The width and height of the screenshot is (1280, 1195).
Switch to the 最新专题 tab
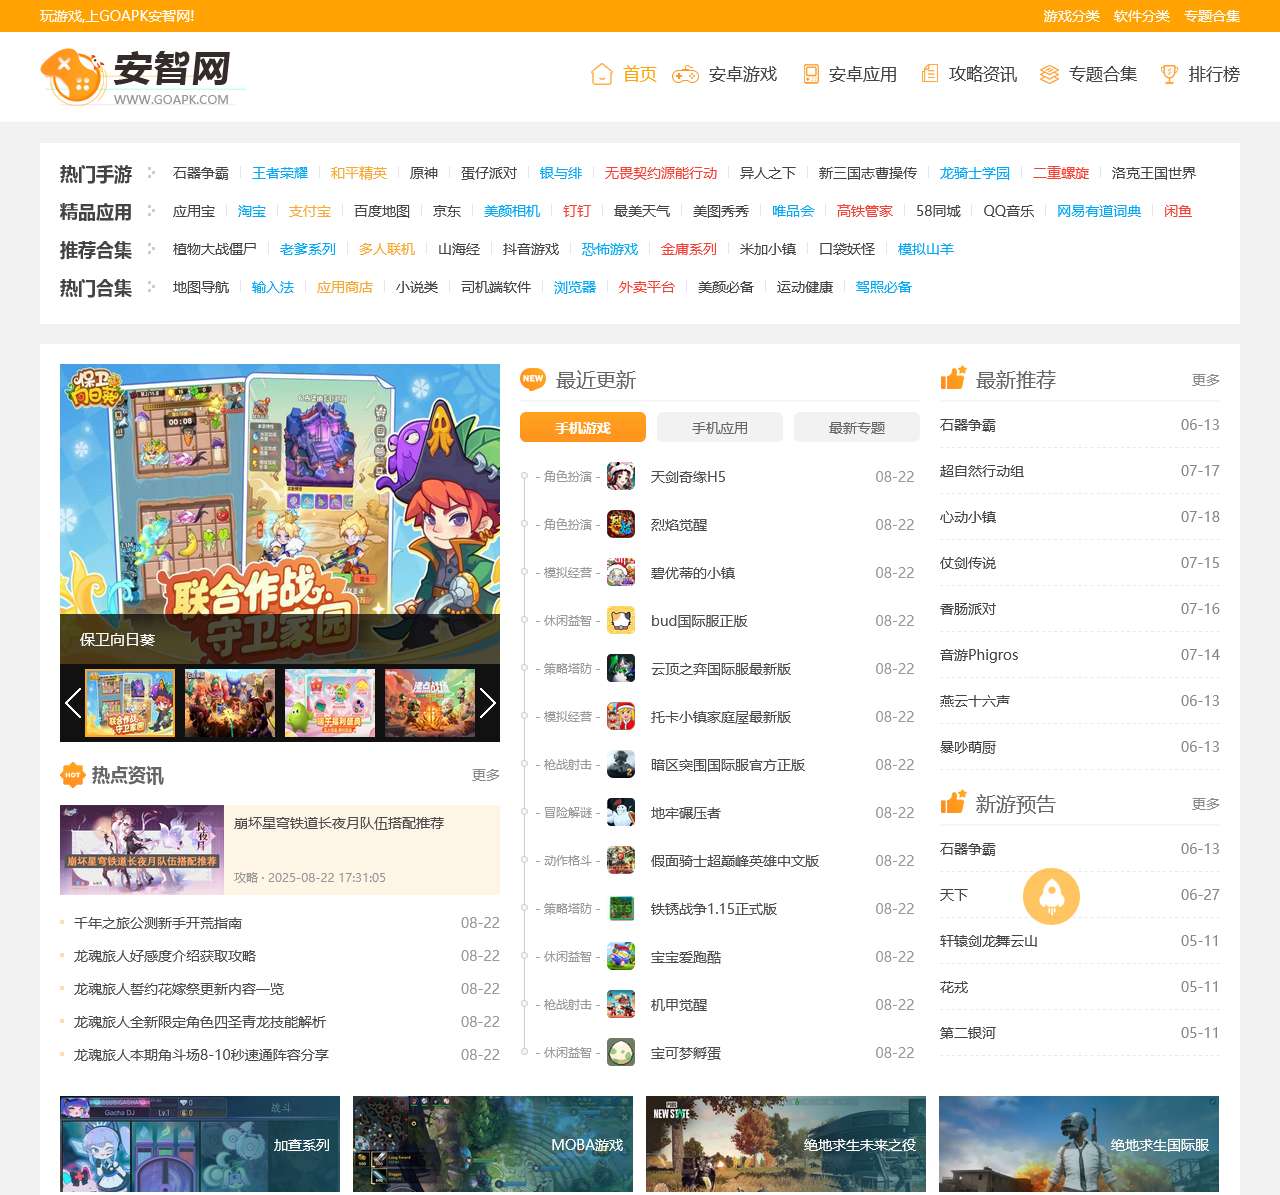coord(856,427)
